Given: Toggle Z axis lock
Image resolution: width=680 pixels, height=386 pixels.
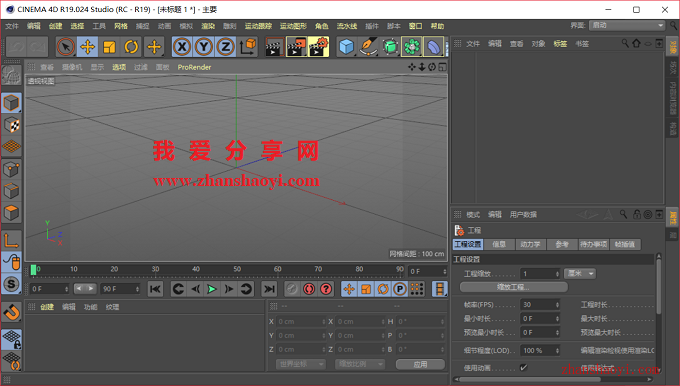Looking at the screenshot, I should coord(226,47).
